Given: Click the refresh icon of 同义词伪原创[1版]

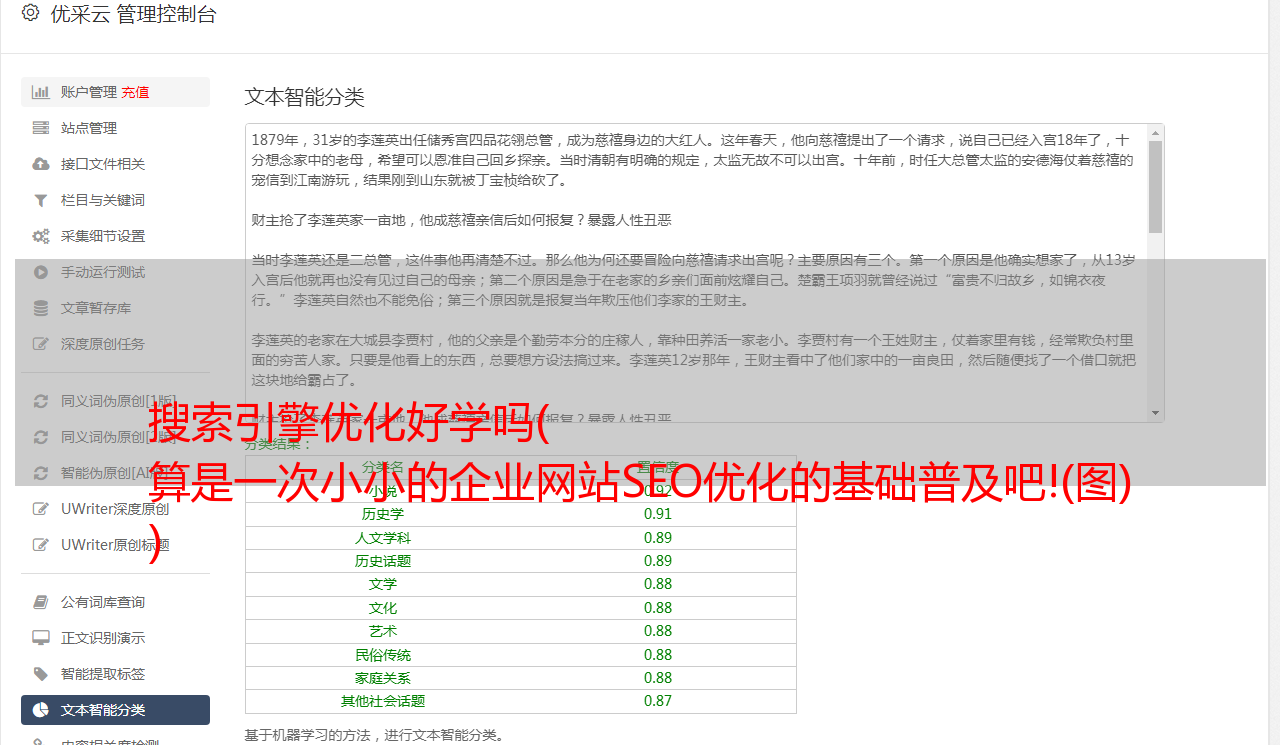Looking at the screenshot, I should (x=40, y=401).
